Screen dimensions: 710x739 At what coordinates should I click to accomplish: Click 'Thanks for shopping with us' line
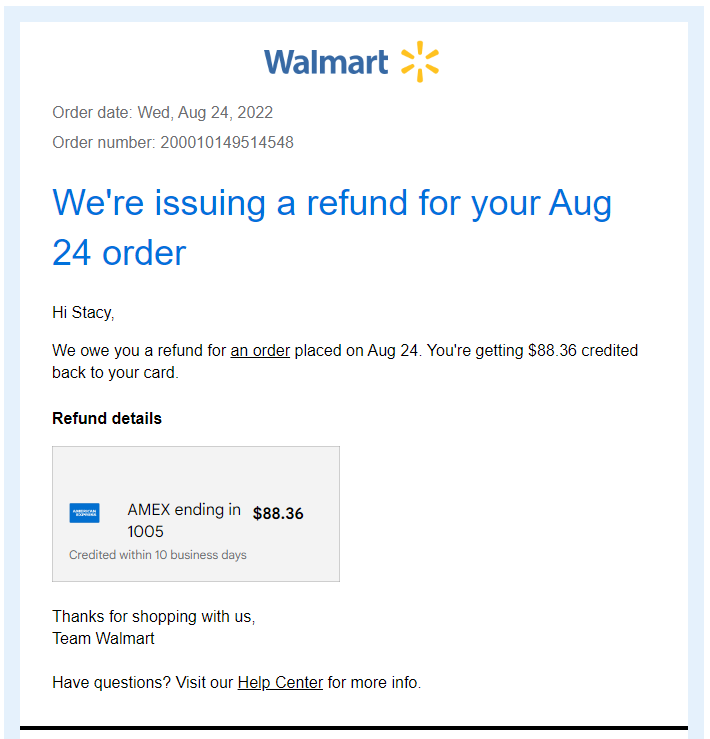[x=154, y=616]
